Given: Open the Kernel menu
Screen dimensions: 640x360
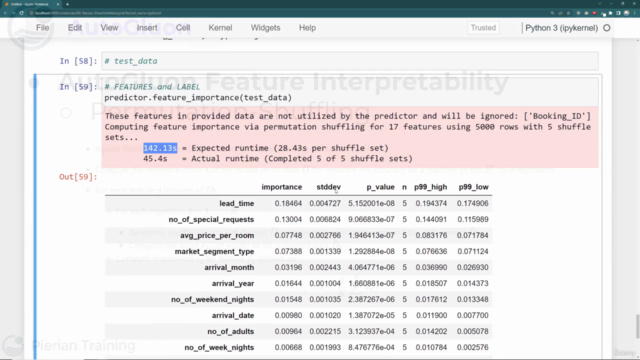Looking at the screenshot, I should click(x=220, y=28).
